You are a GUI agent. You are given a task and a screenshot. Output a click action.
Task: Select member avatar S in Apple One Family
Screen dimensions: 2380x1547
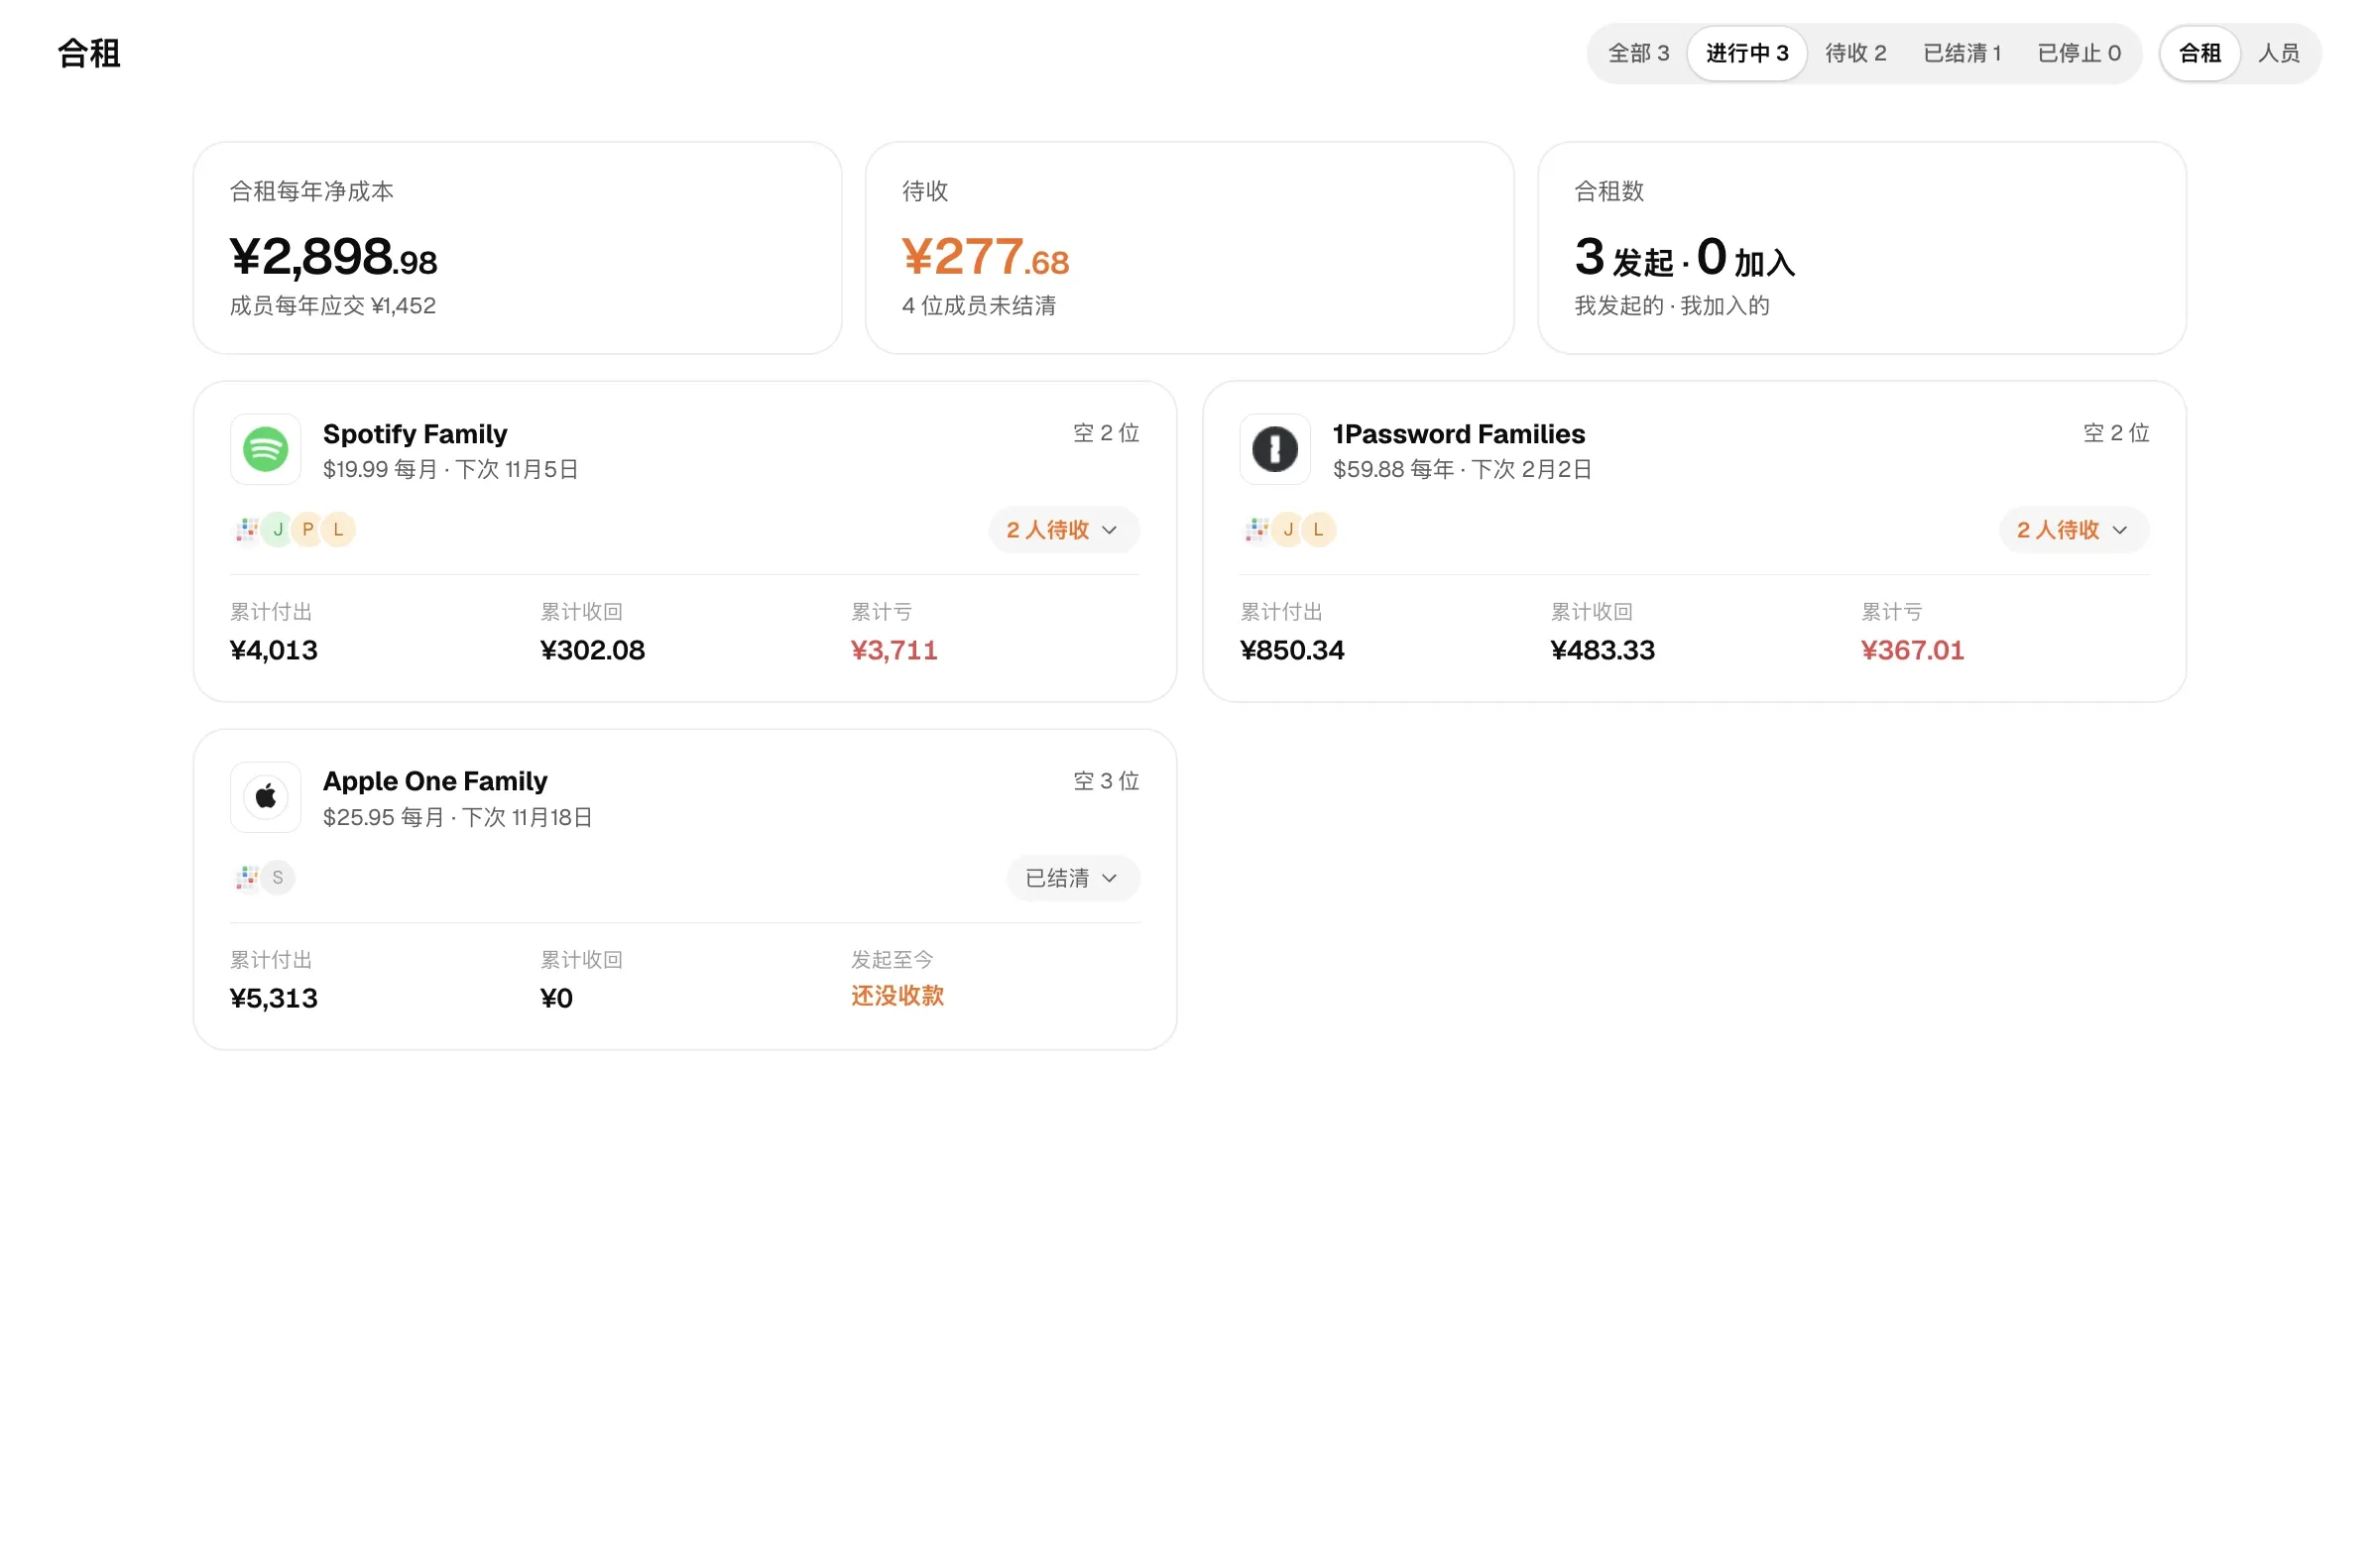[x=278, y=877]
